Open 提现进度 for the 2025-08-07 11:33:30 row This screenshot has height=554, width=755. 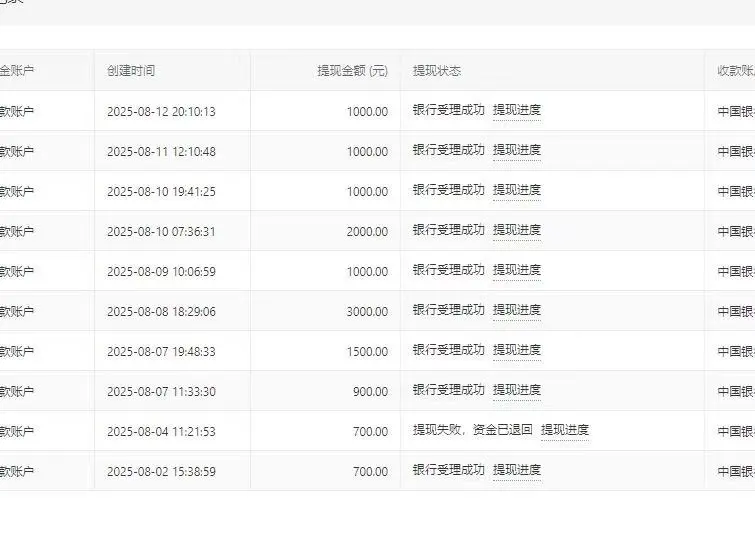pos(517,390)
